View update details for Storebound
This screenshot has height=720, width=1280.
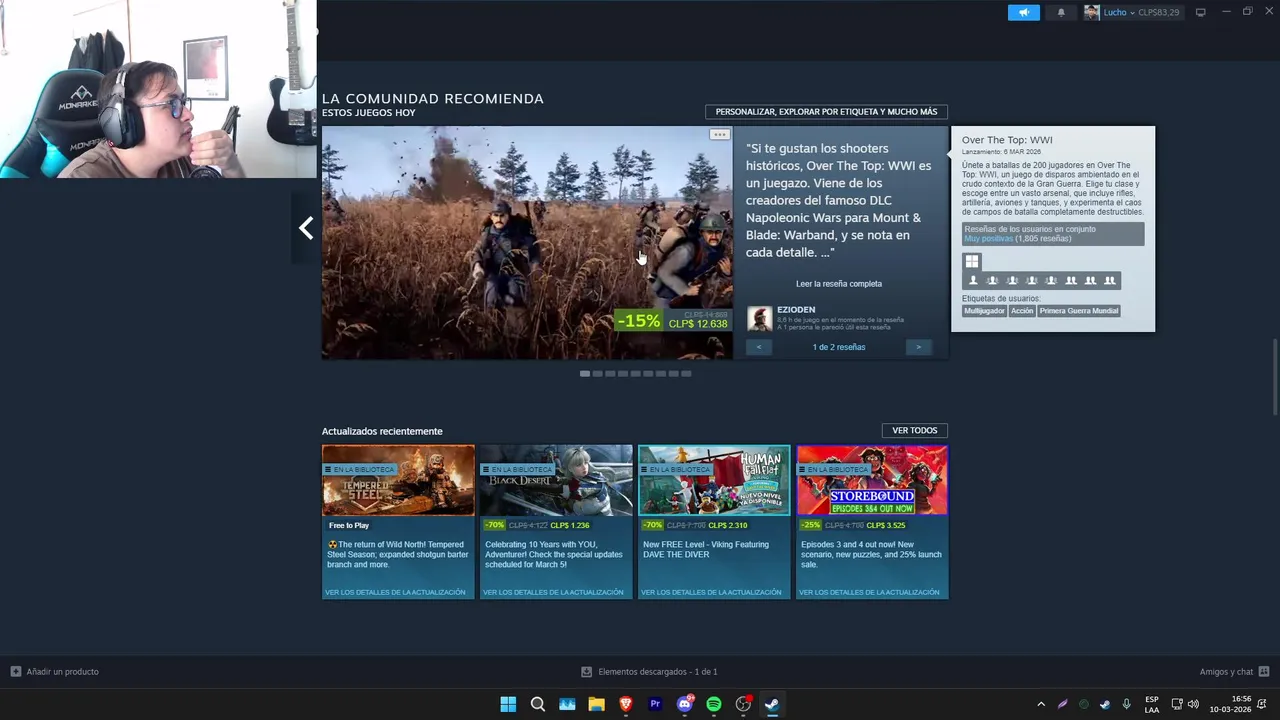coord(869,592)
